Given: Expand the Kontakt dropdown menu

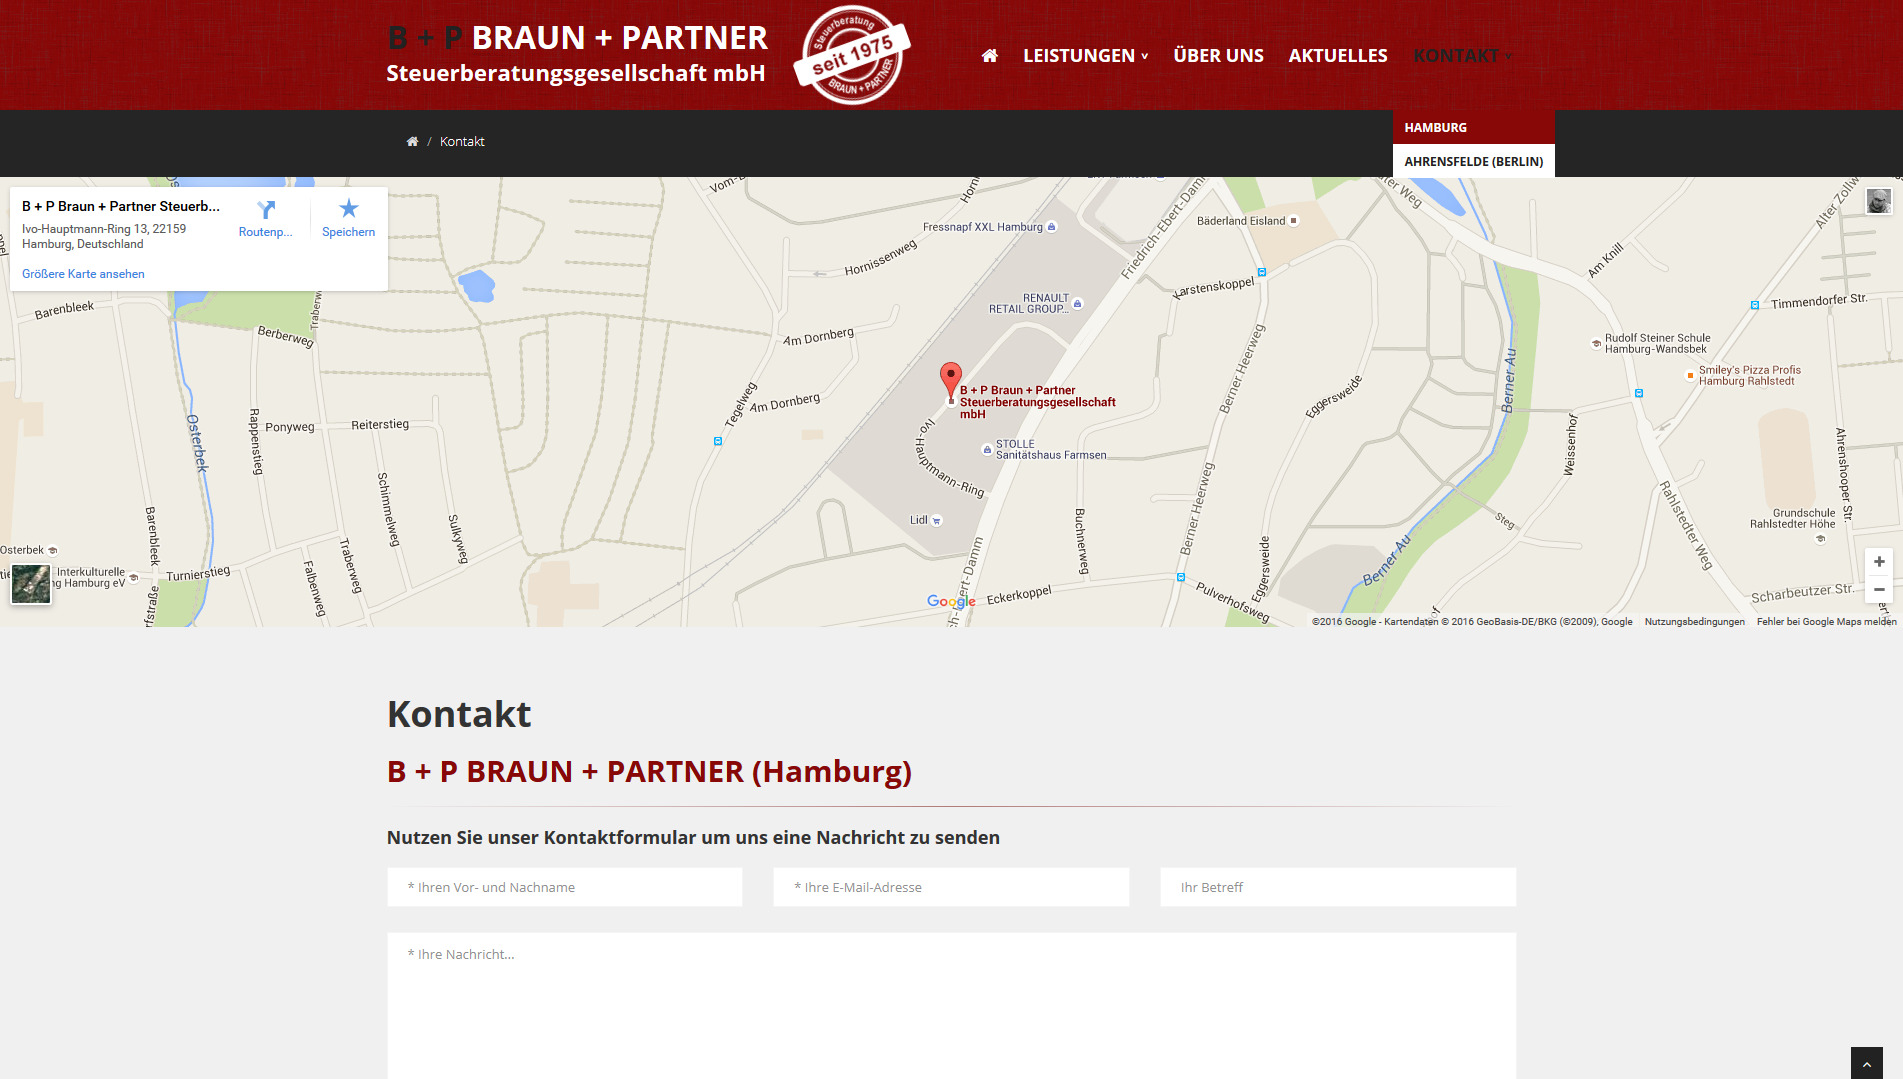Looking at the screenshot, I should (x=1462, y=56).
